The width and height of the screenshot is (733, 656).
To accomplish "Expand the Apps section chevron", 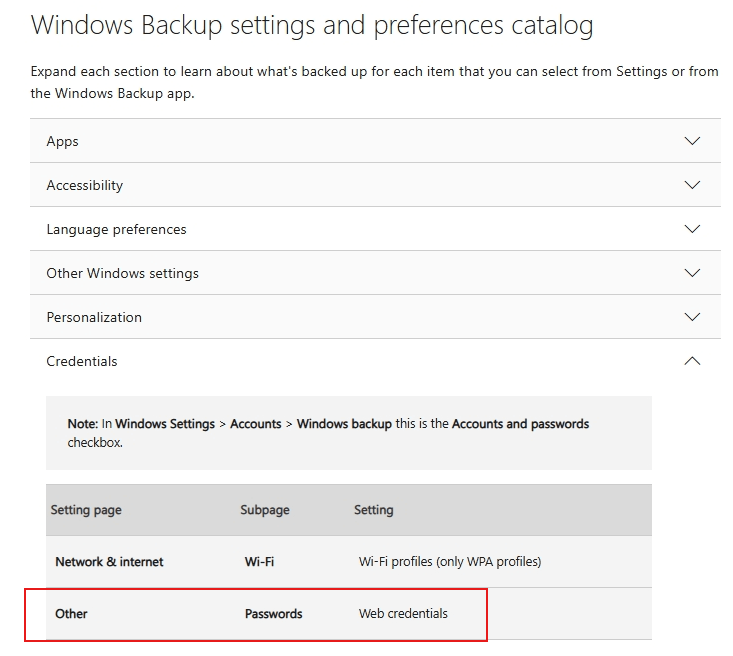I will coord(692,141).
